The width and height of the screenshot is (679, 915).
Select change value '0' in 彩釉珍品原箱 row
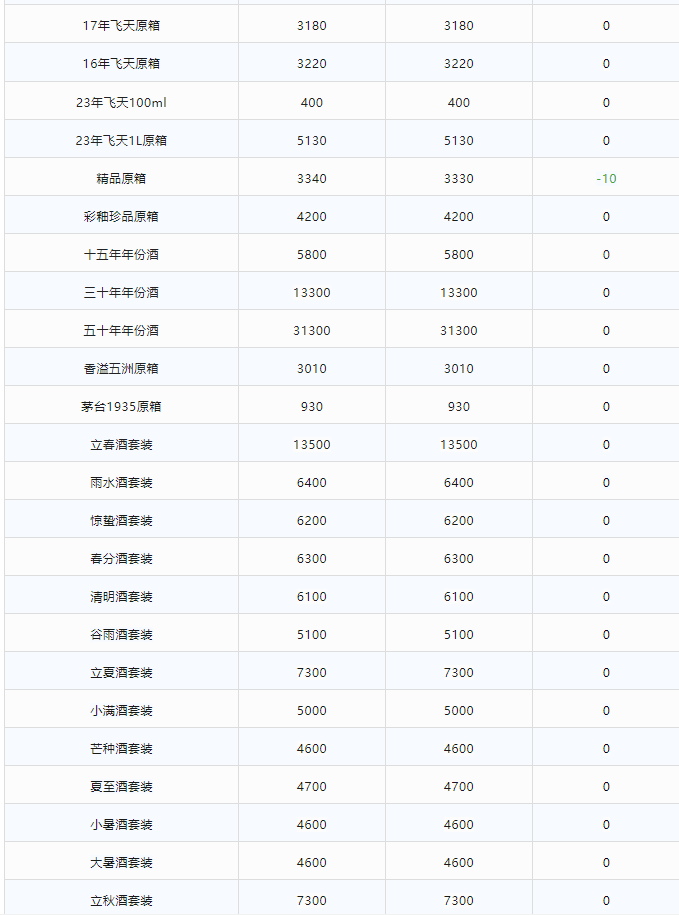pyautogui.click(x=606, y=216)
